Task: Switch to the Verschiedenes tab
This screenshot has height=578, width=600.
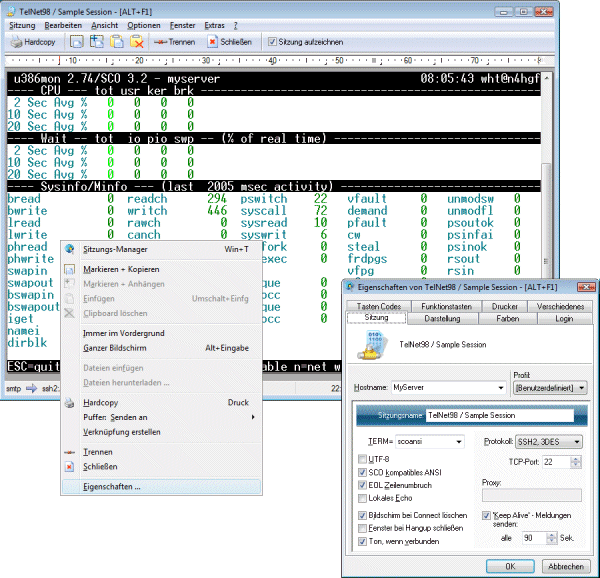Action: (x=560, y=306)
